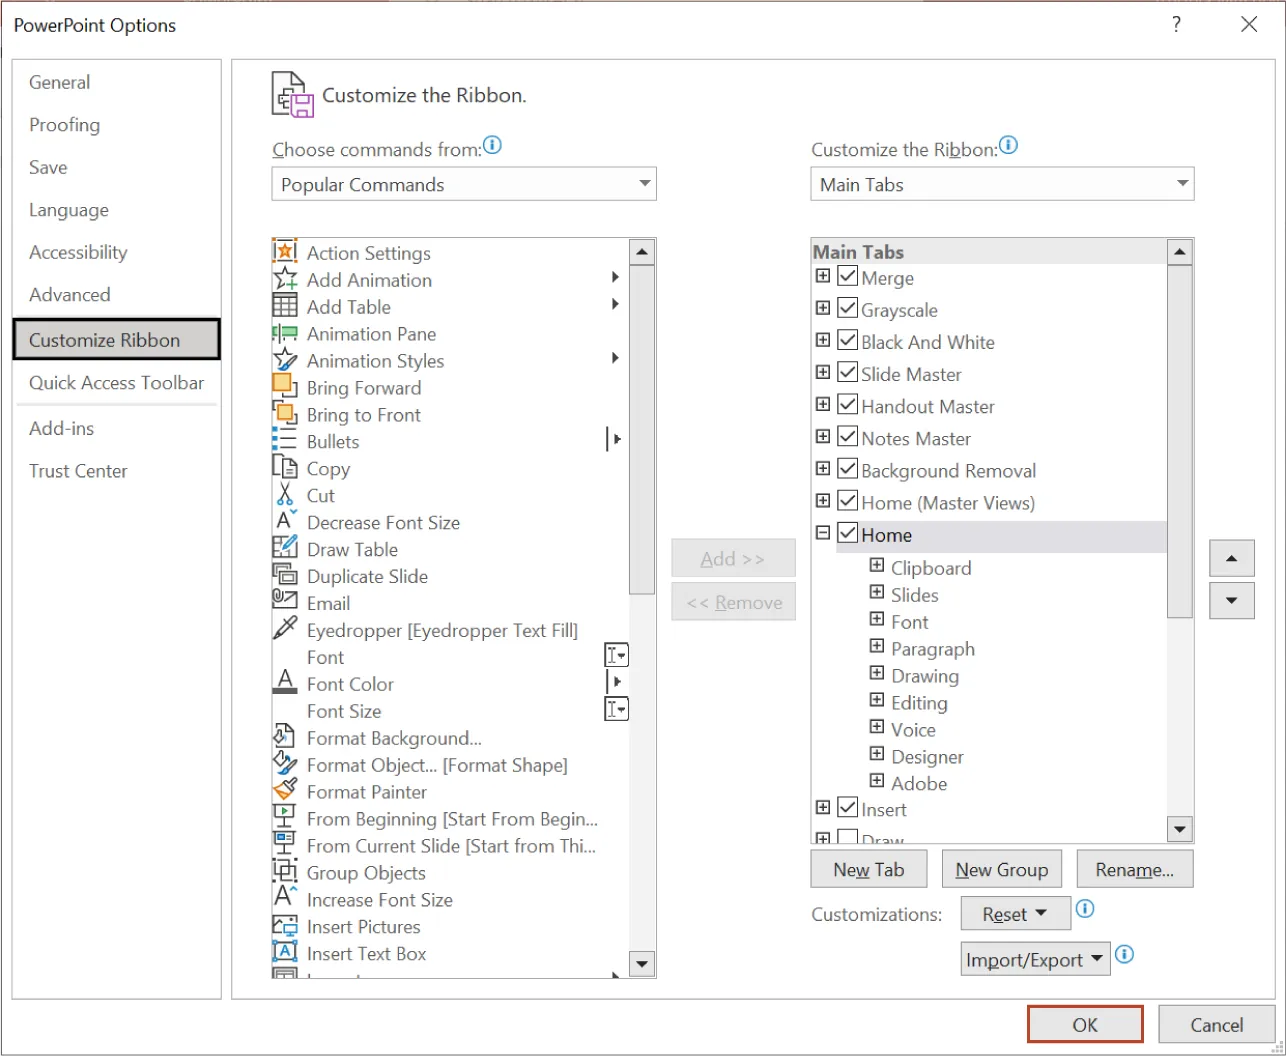Rename the selected ribbon tab
1286x1056 pixels.
(1134, 868)
